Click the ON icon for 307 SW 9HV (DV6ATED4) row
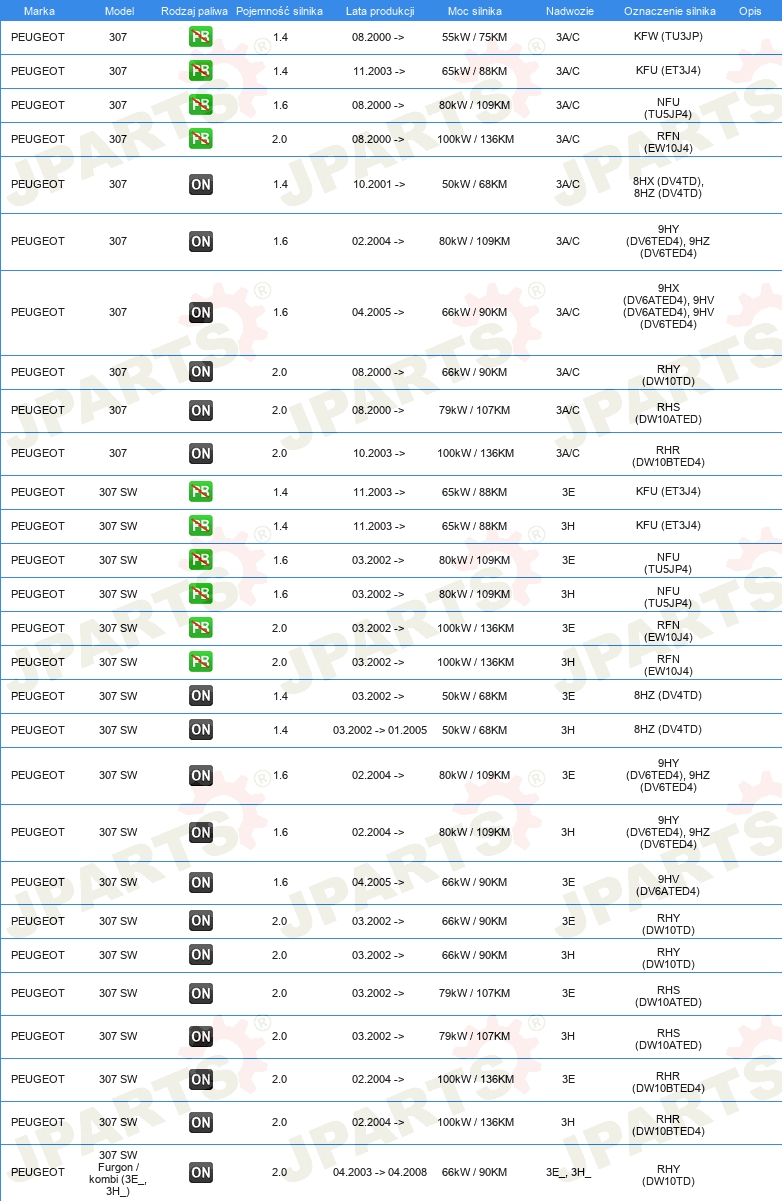 pyautogui.click(x=201, y=882)
